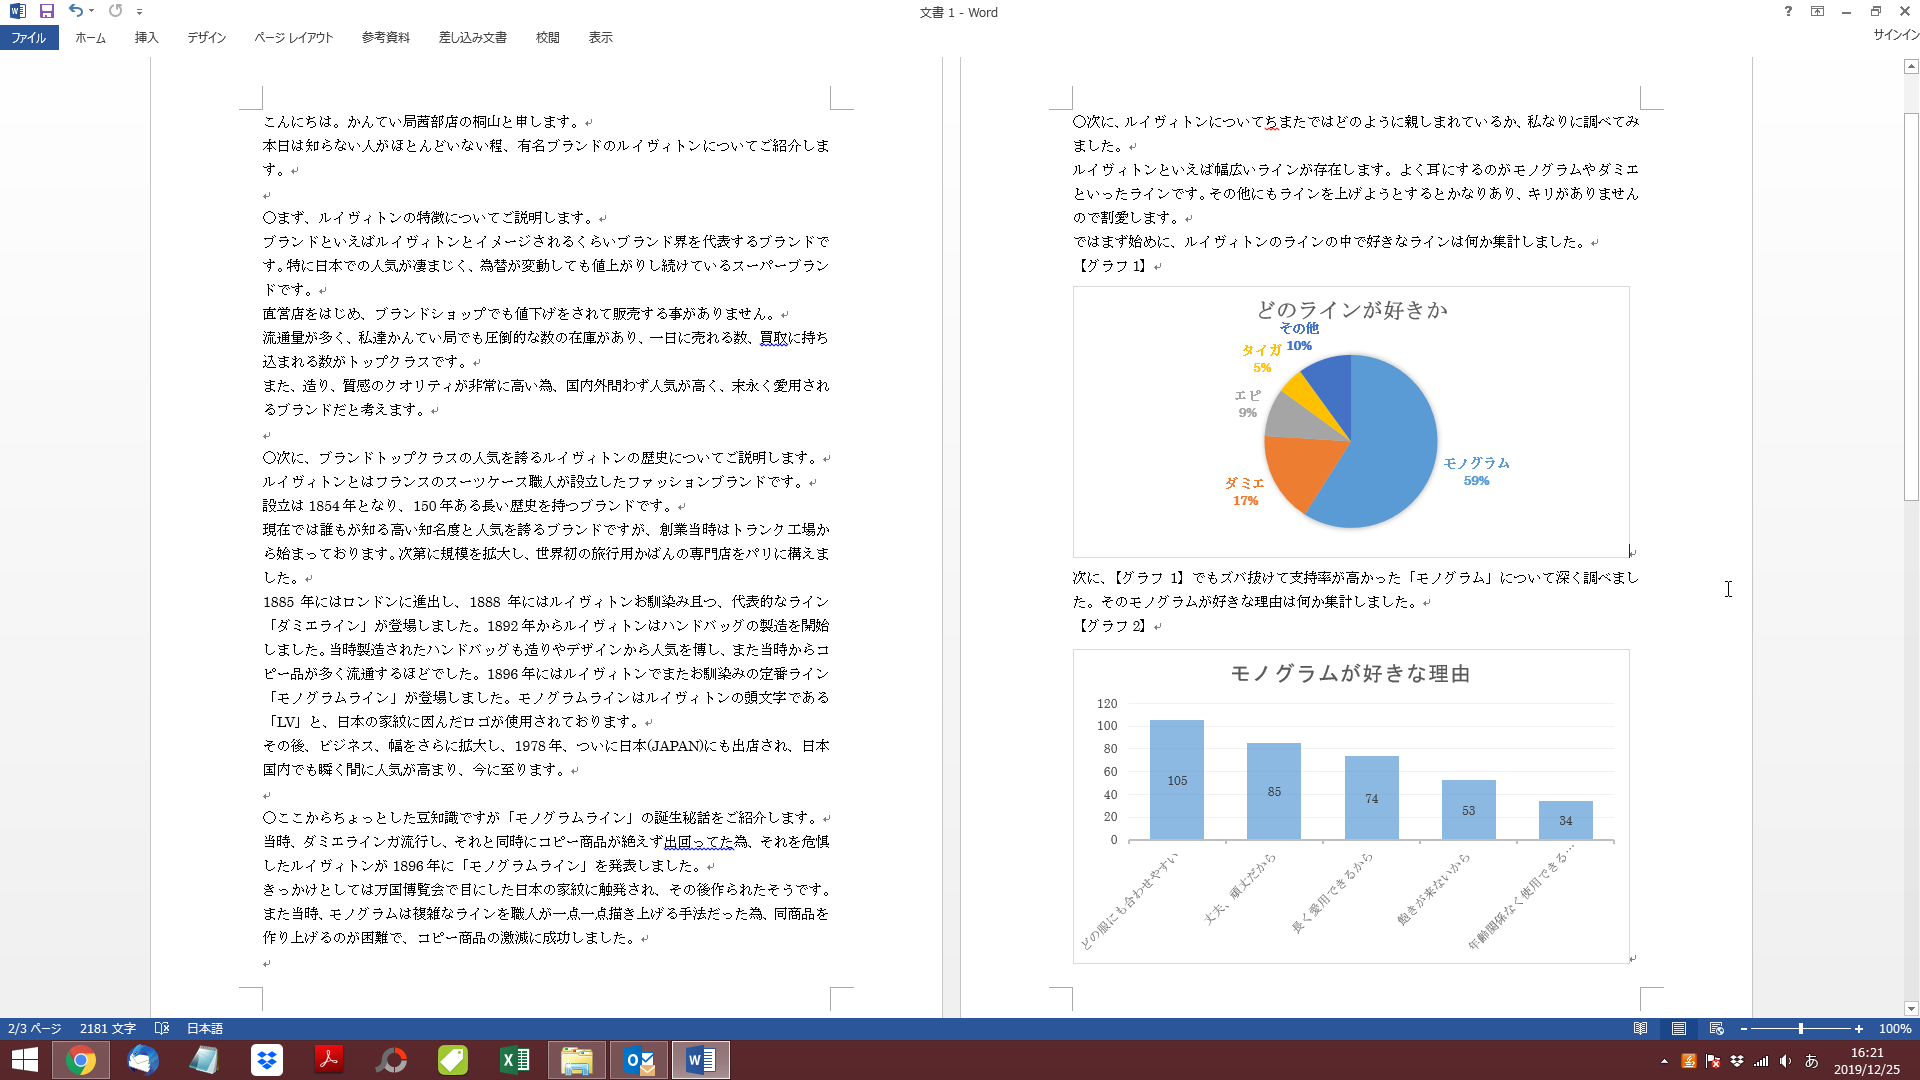Click the サインイン sign-in link

click(1895, 35)
